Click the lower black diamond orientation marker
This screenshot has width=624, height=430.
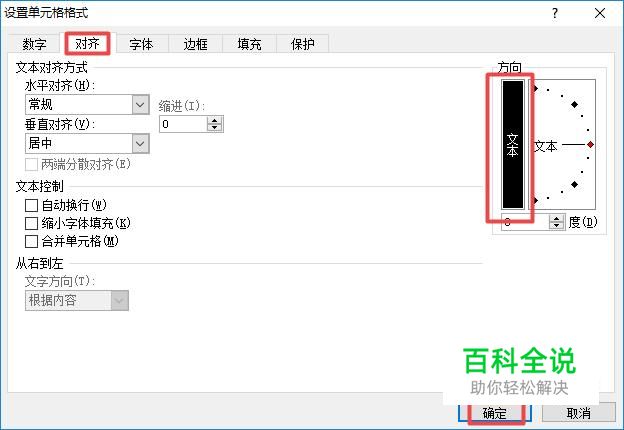point(574,185)
